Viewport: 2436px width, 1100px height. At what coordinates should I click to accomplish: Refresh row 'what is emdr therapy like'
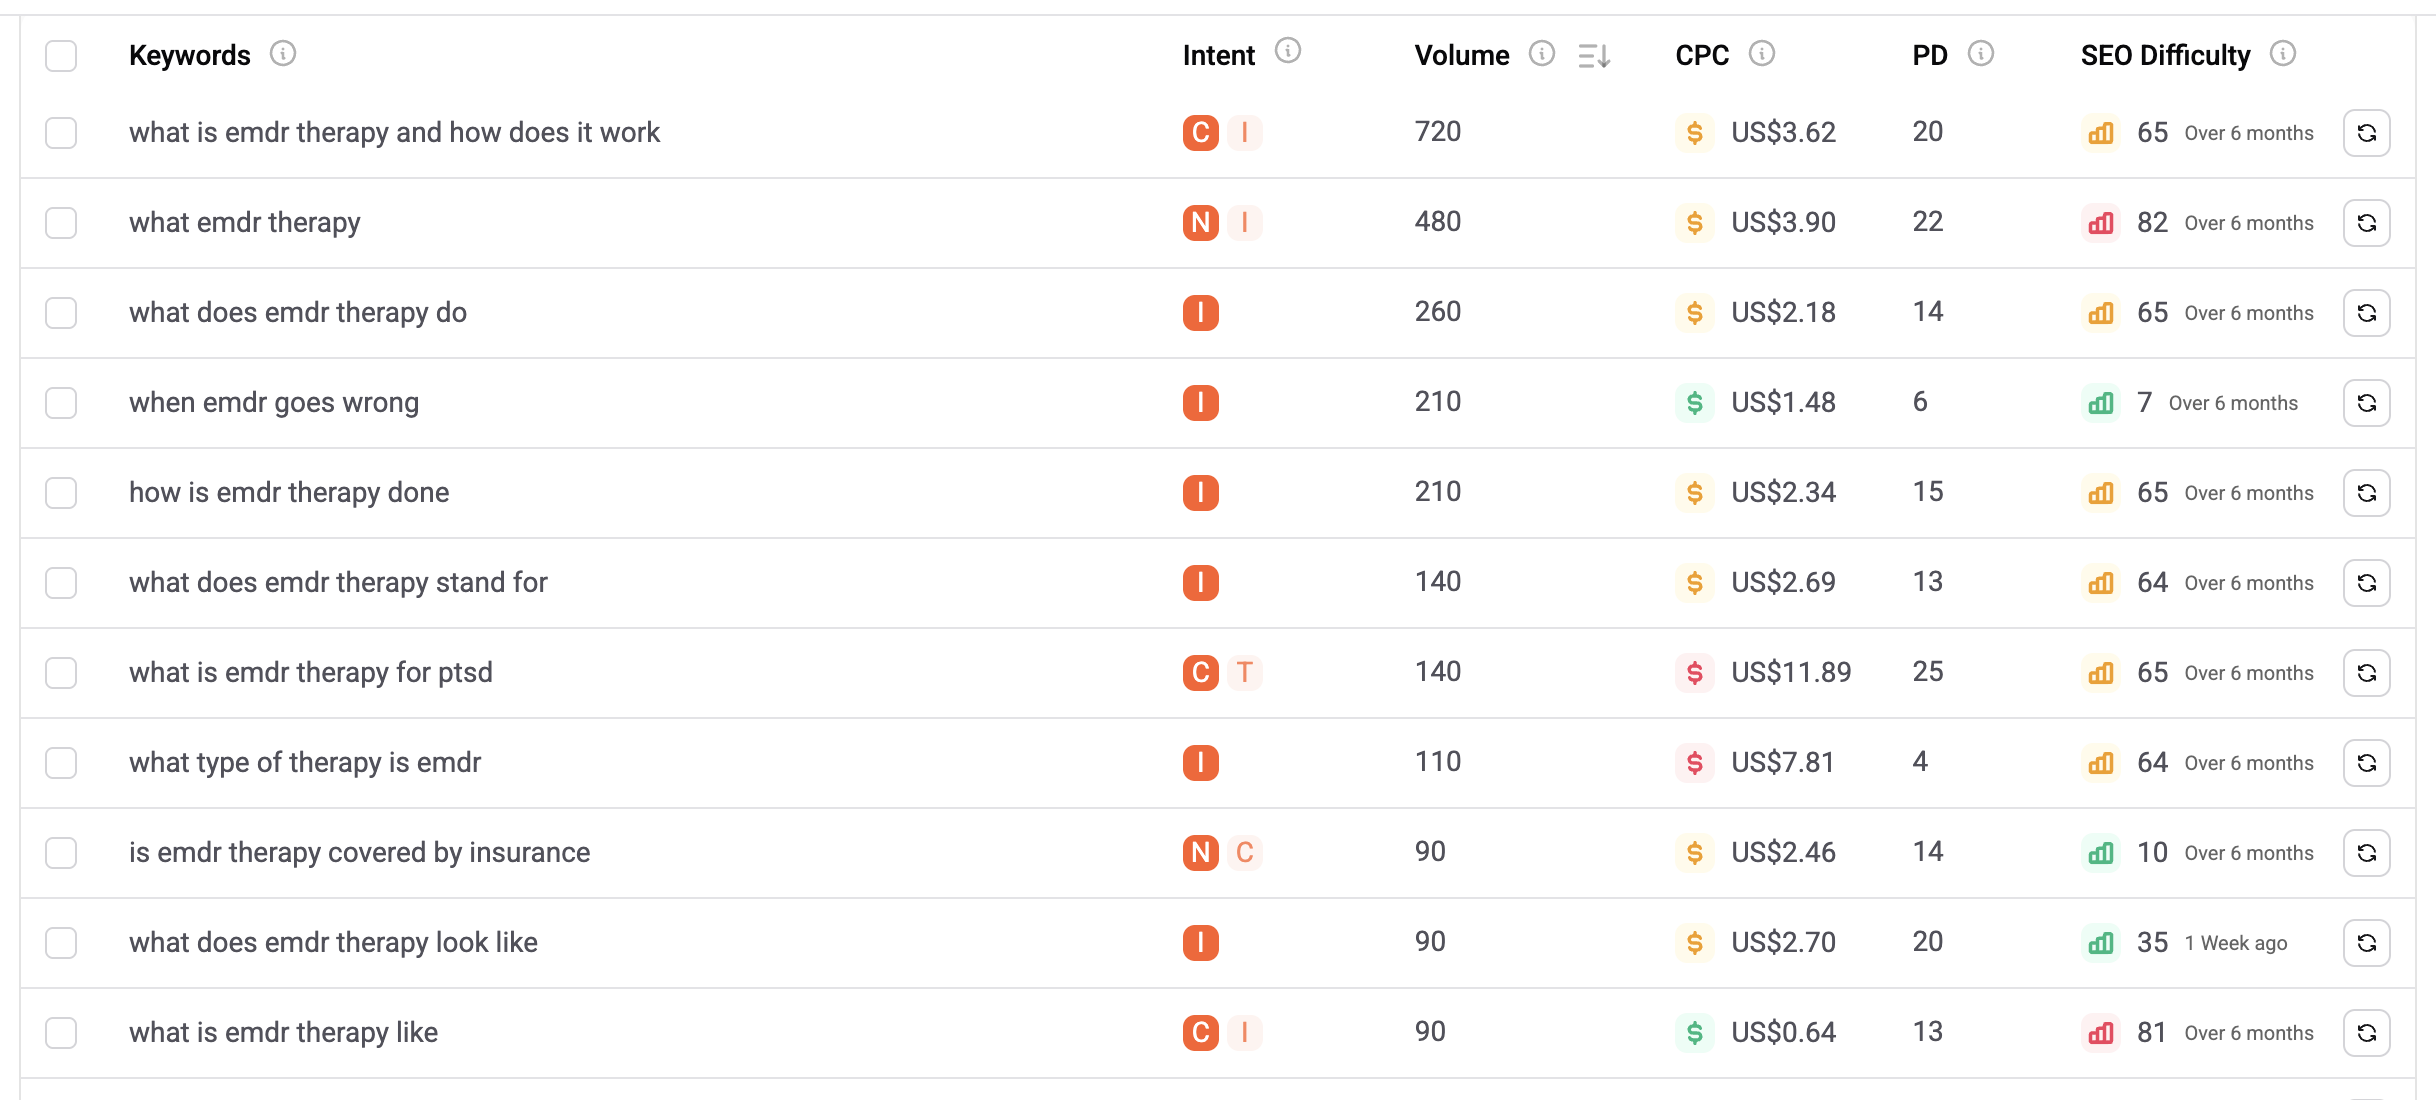2366,1033
